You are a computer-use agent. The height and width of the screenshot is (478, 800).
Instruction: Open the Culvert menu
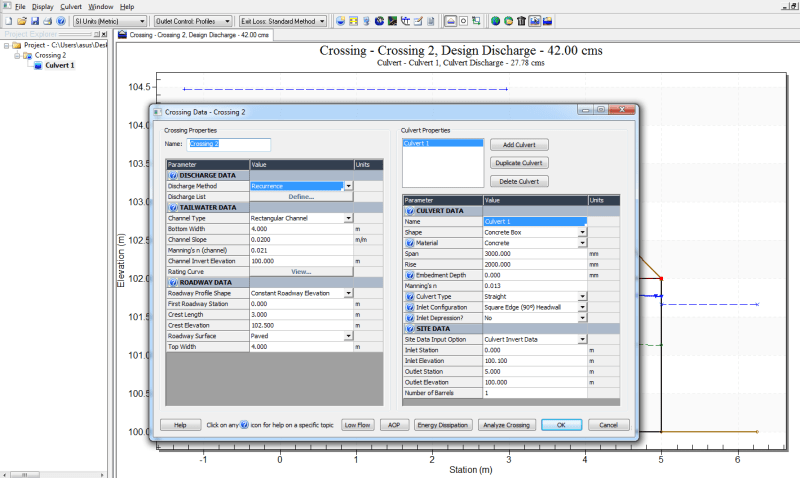(71, 7)
